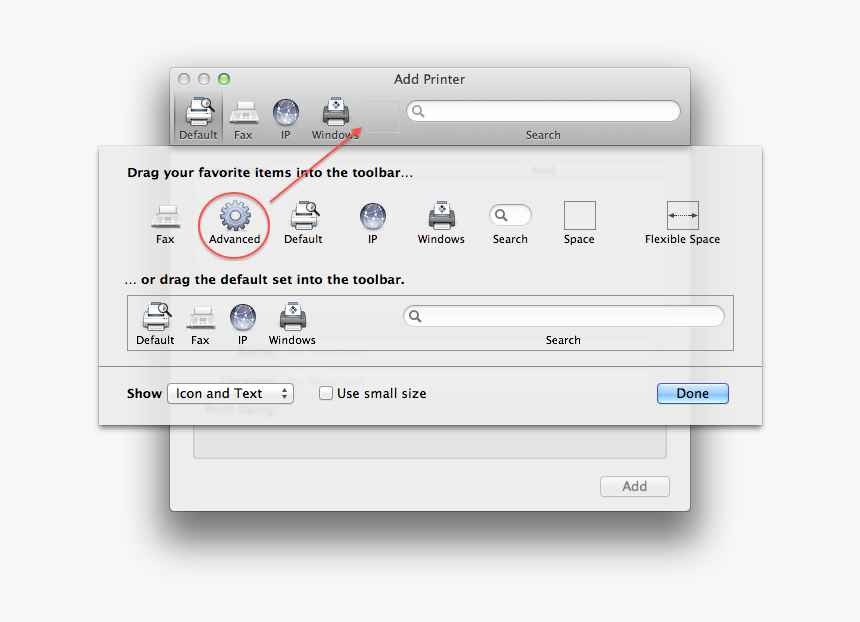Click the Search field in the default set
This screenshot has height=622, width=860.
tap(563, 317)
